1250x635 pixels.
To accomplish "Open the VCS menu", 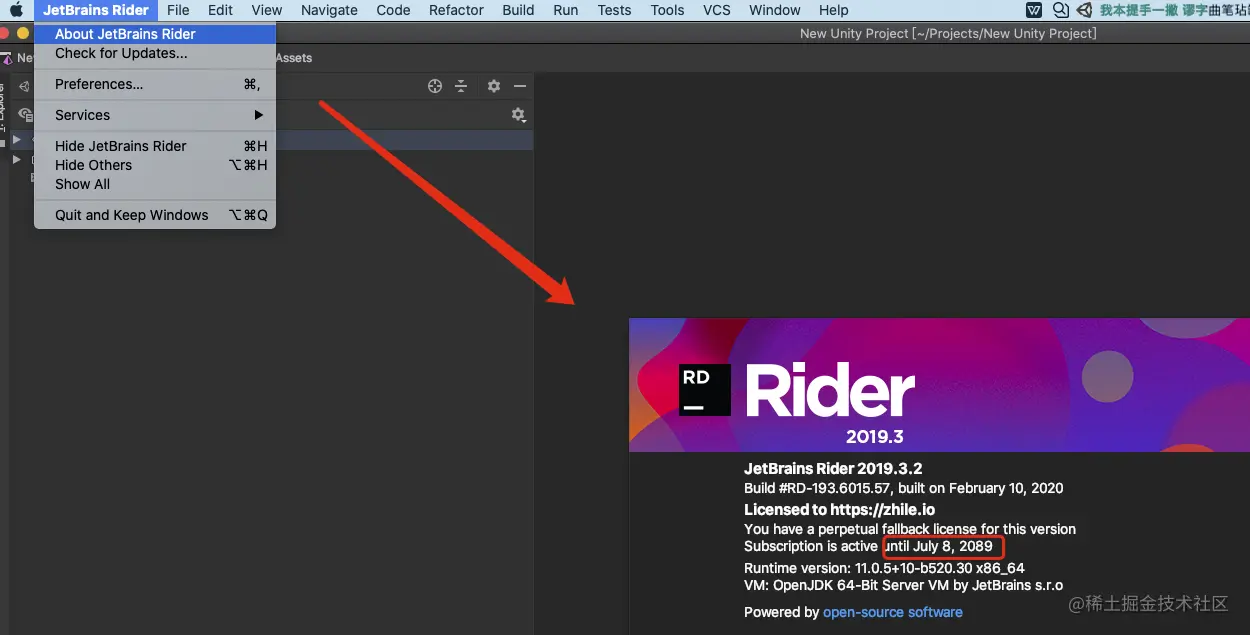I will 717,10.
